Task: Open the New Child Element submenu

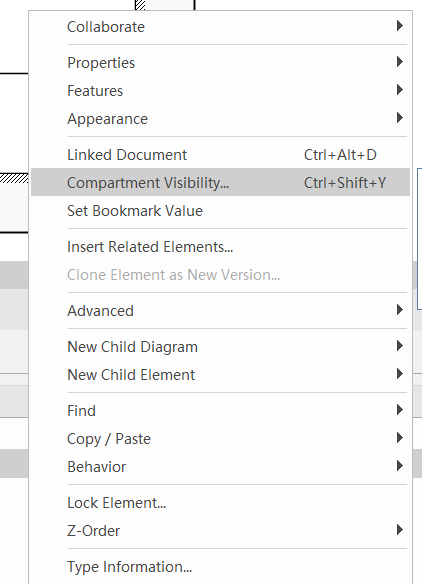Action: pos(220,375)
